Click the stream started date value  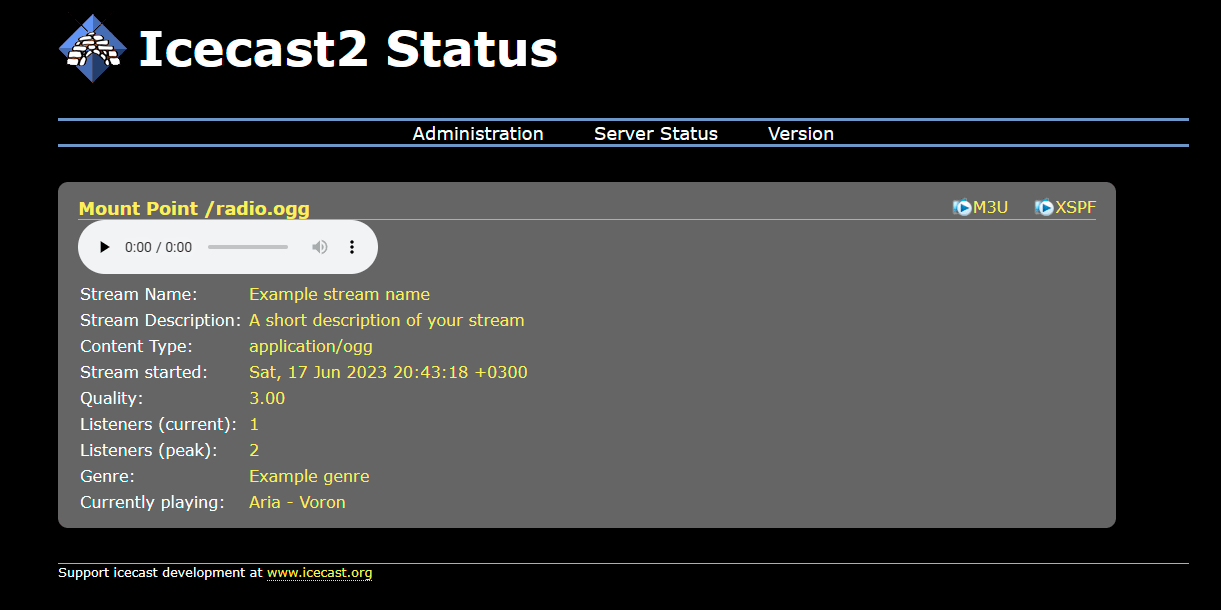[388, 372]
